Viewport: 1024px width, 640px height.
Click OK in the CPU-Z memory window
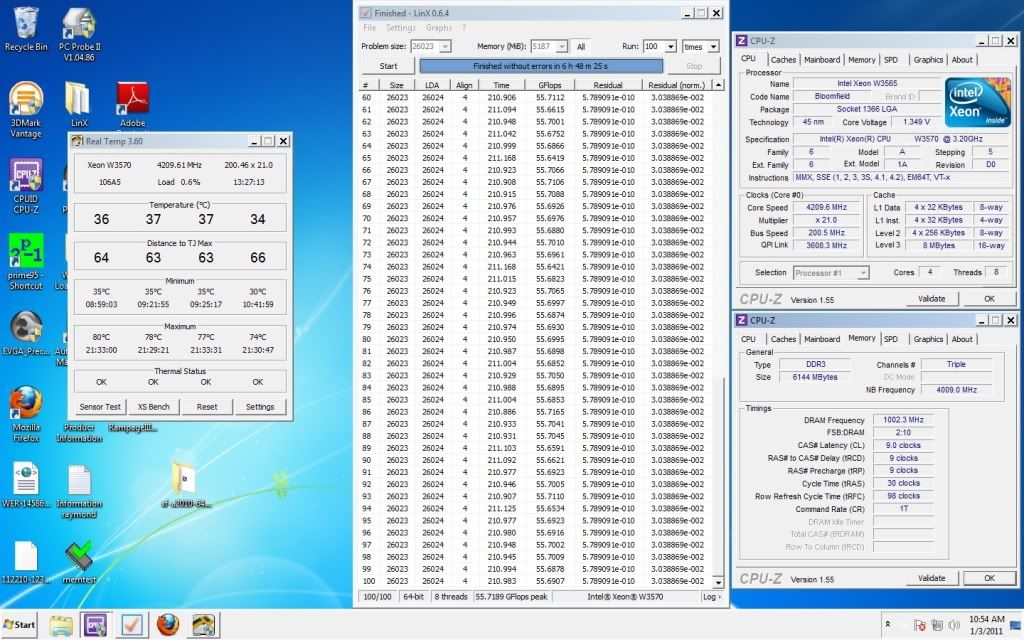pyautogui.click(x=989, y=578)
